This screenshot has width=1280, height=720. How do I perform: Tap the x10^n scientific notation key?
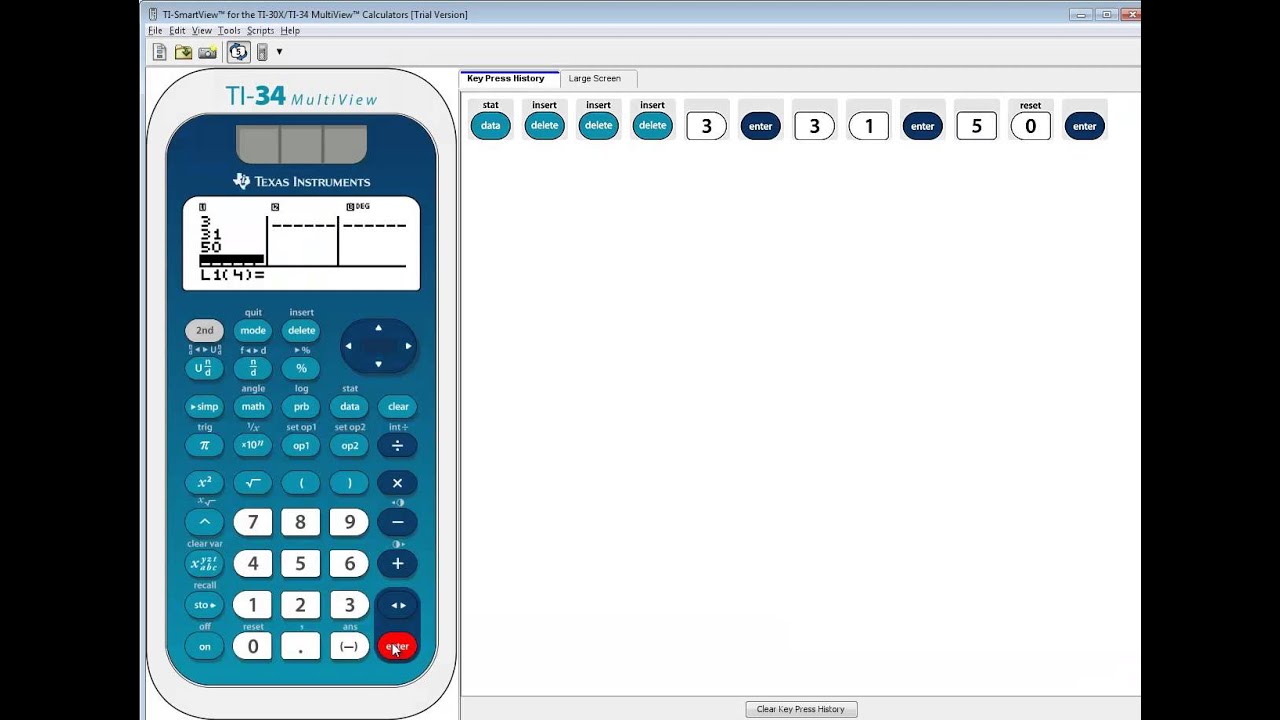[253, 445]
